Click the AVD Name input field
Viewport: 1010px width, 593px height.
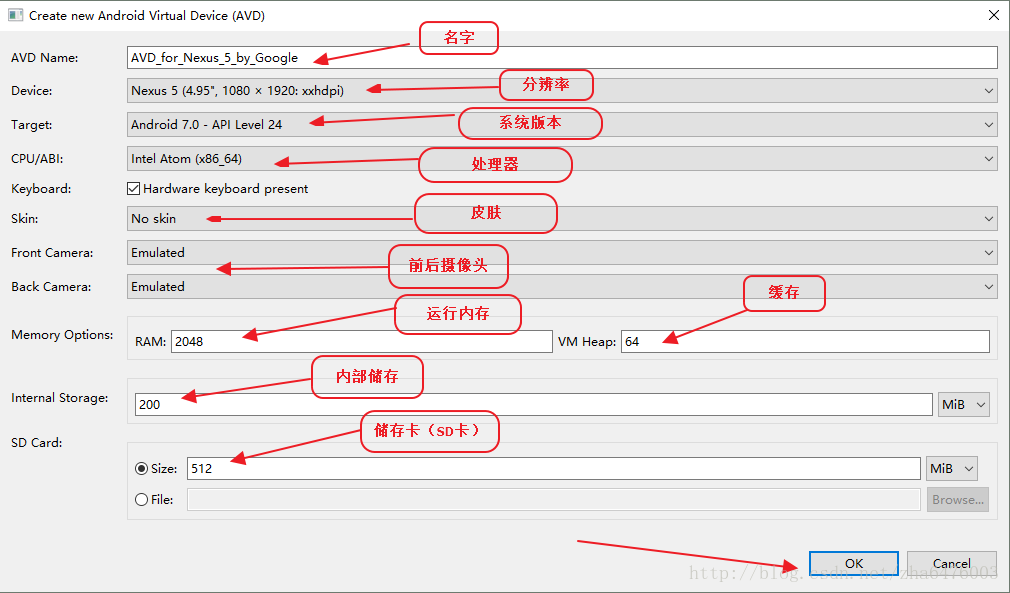point(562,57)
